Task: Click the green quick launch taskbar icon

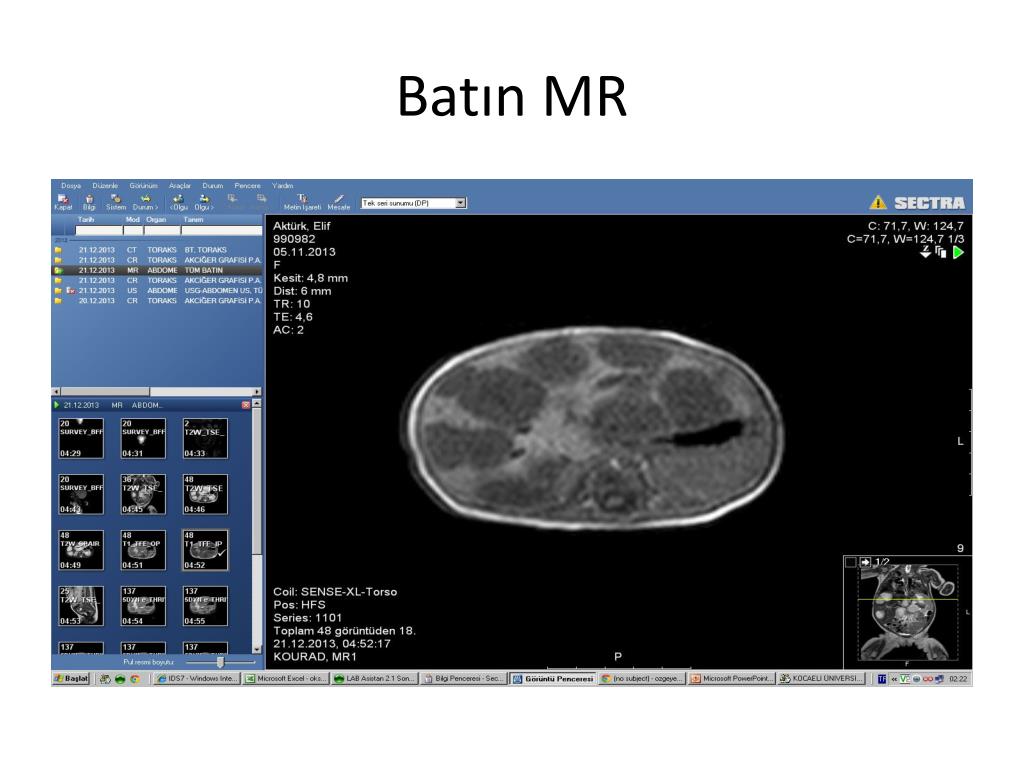Action: [120, 679]
